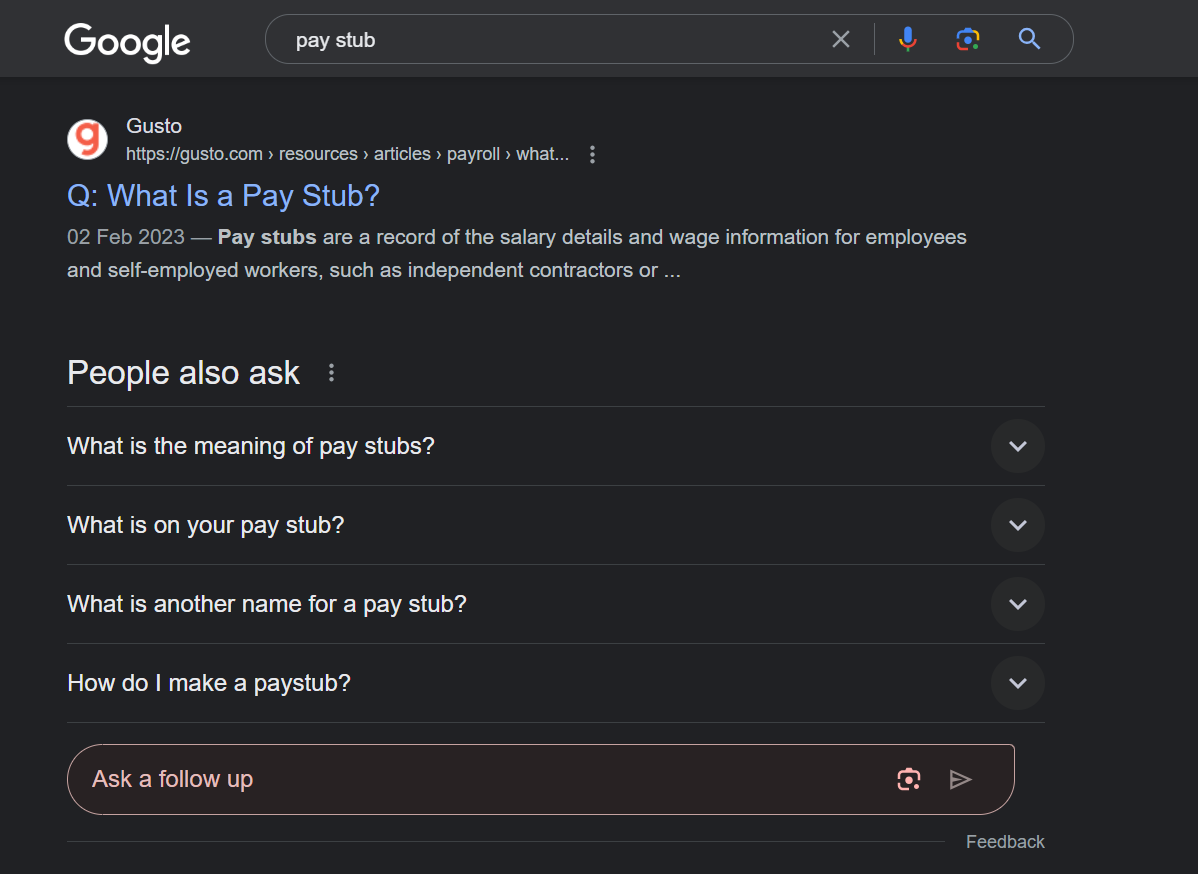The height and width of the screenshot is (874, 1198).
Task: Click the Gusto site favicon
Action: coord(88,139)
